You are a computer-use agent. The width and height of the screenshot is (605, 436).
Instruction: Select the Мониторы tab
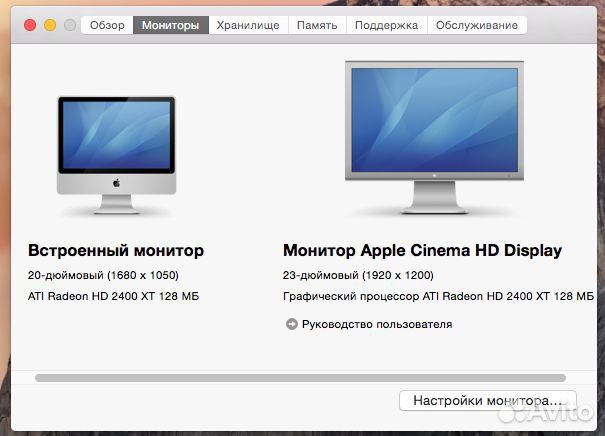pyautogui.click(x=171, y=25)
